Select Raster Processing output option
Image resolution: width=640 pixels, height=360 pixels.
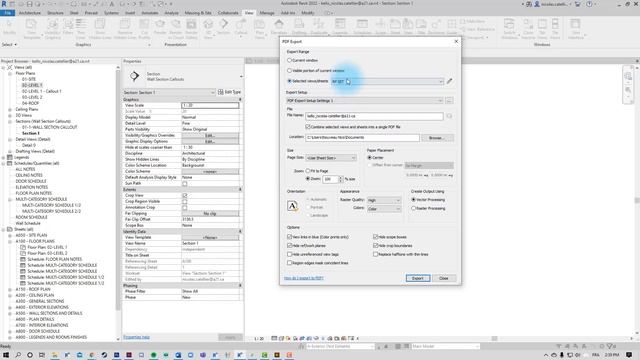[x=413, y=209]
